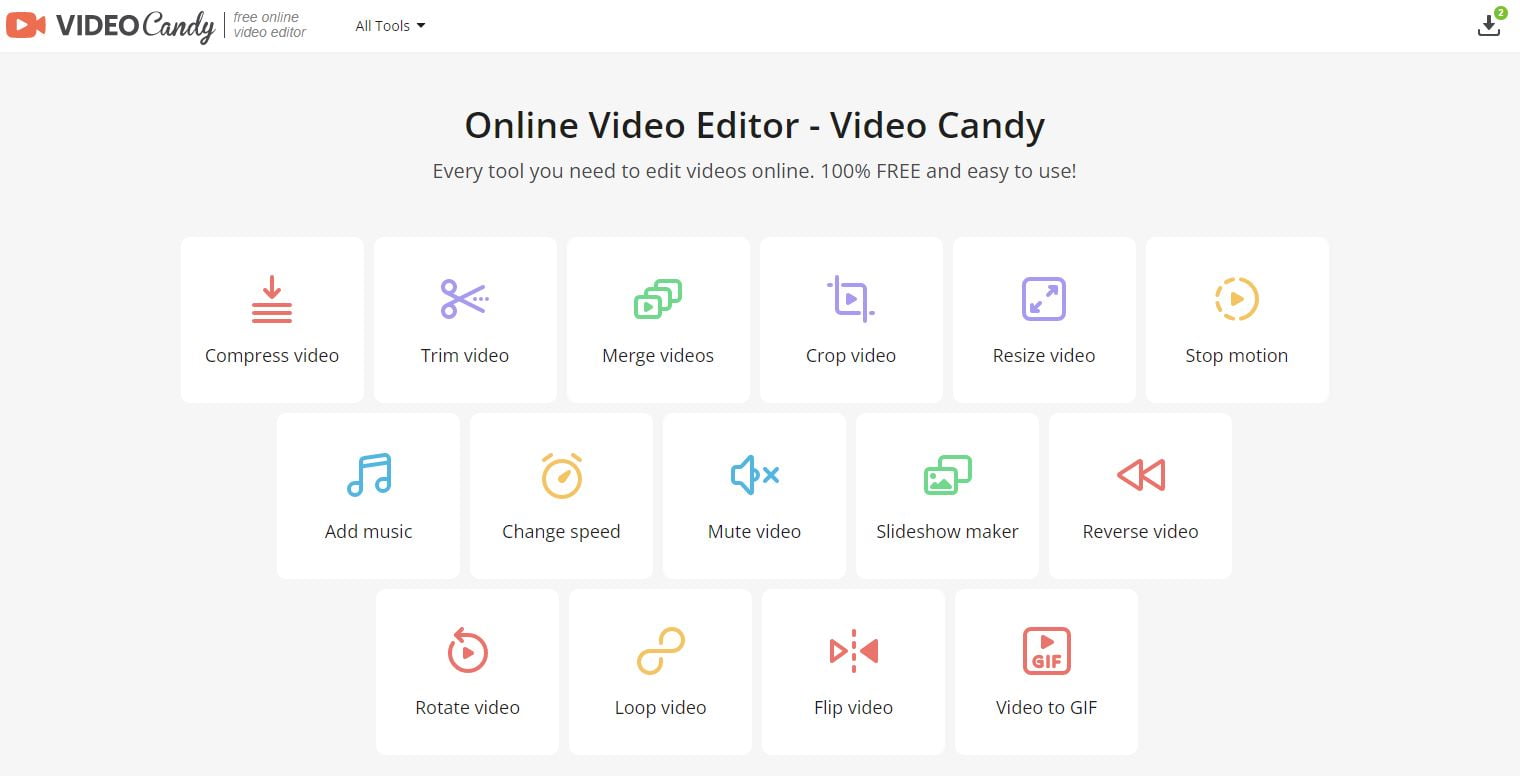The width and height of the screenshot is (1520, 776).
Task: Select the Stop motion label
Action: pyautogui.click(x=1237, y=356)
